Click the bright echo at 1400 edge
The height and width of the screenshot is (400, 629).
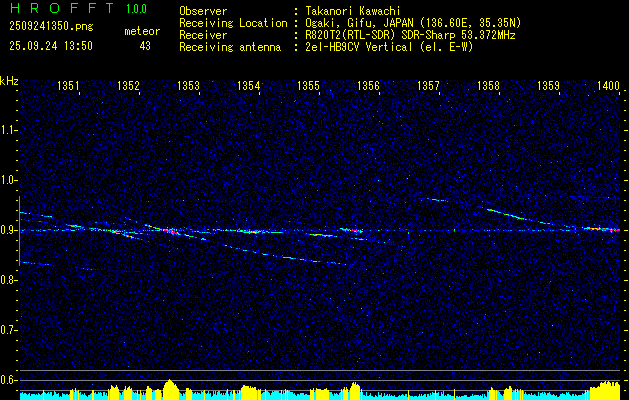coord(603,229)
